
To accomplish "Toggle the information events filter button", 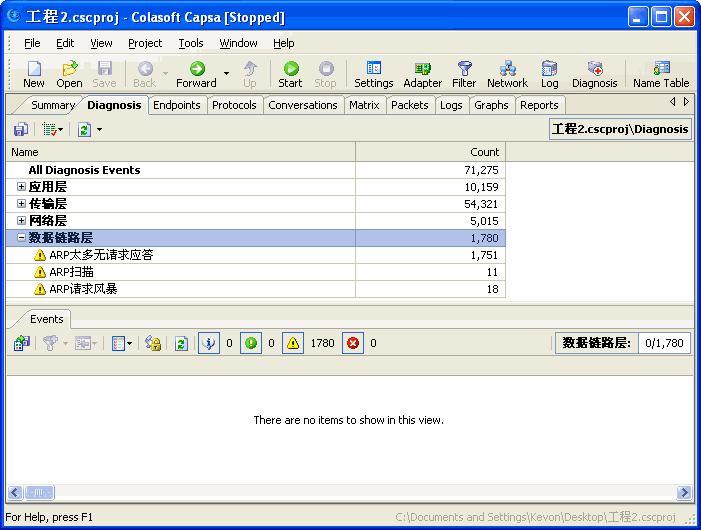I will click(209, 343).
